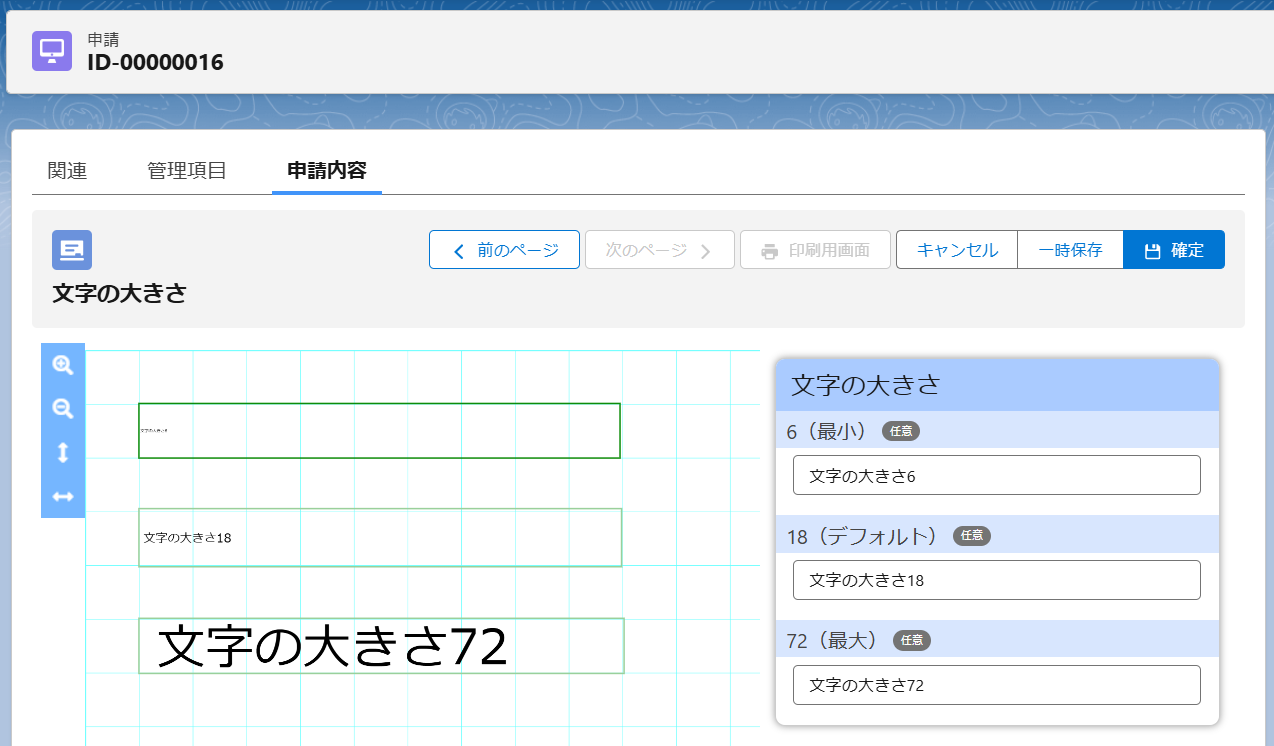Click 一時保存 to save temporarily
The image size is (1274, 746).
(x=1070, y=250)
